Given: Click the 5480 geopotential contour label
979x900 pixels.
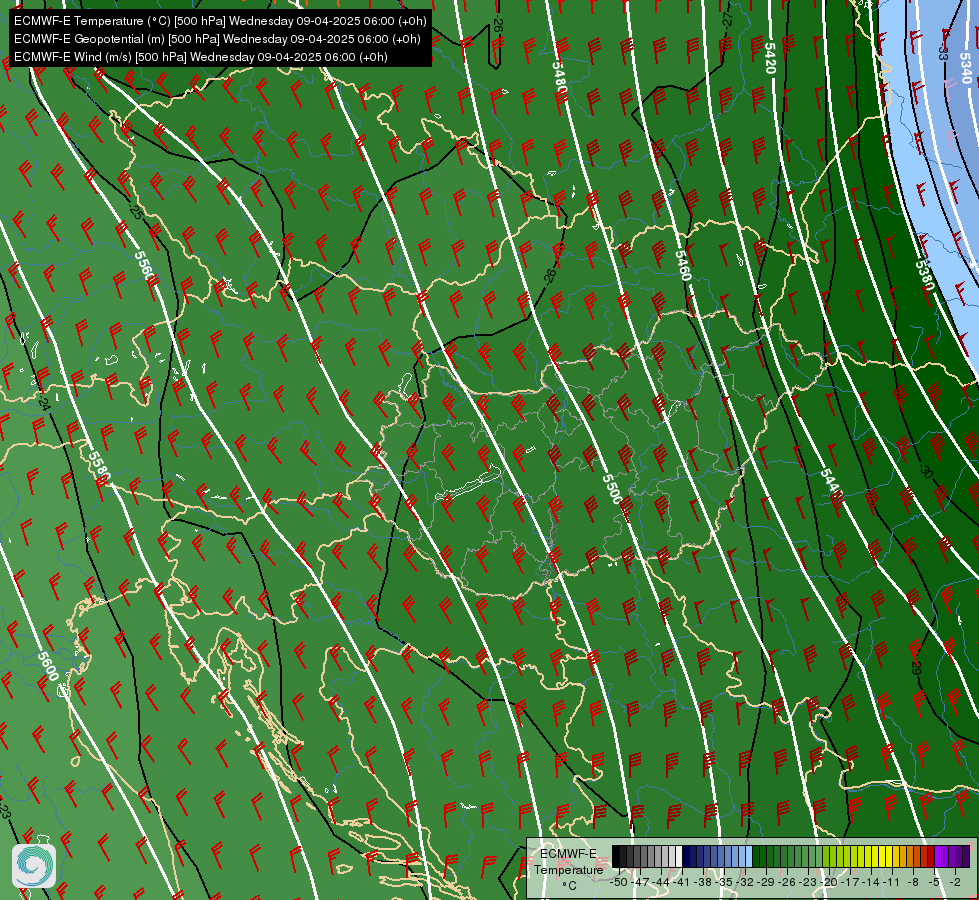Looking at the screenshot, I should point(559,76).
